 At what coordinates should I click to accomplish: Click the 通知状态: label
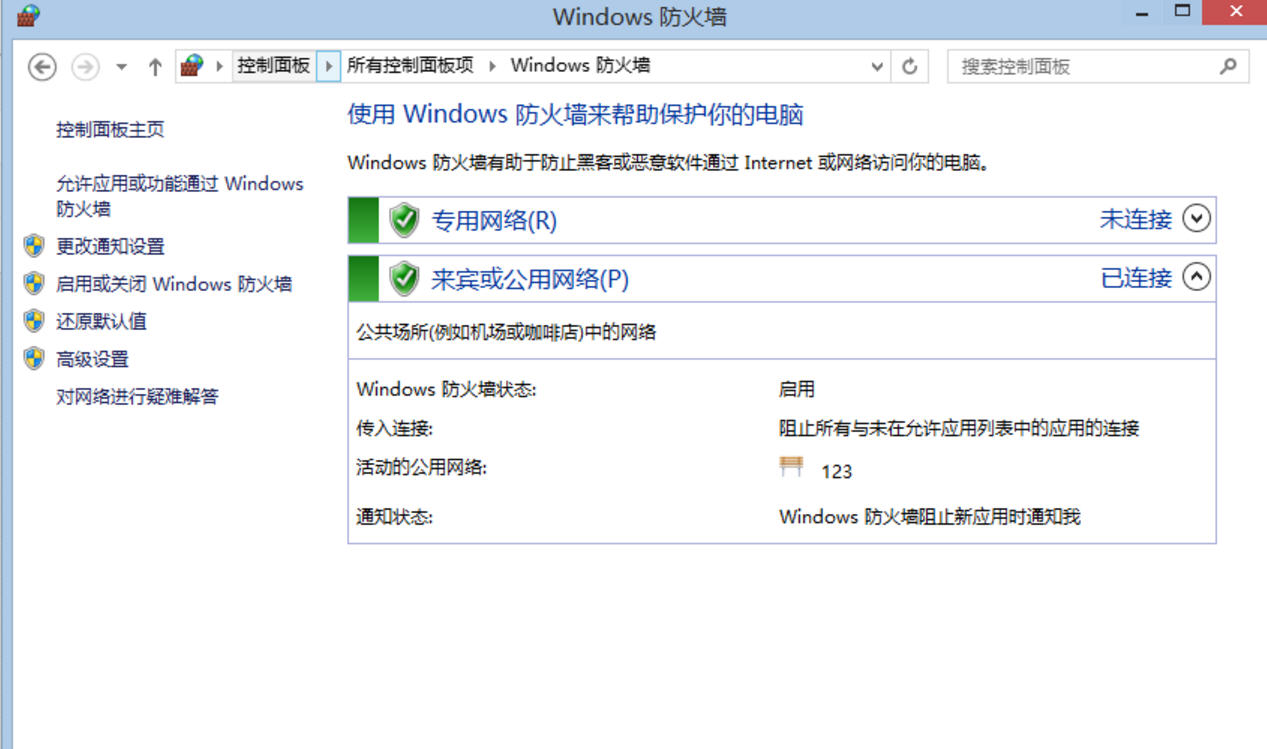[394, 517]
